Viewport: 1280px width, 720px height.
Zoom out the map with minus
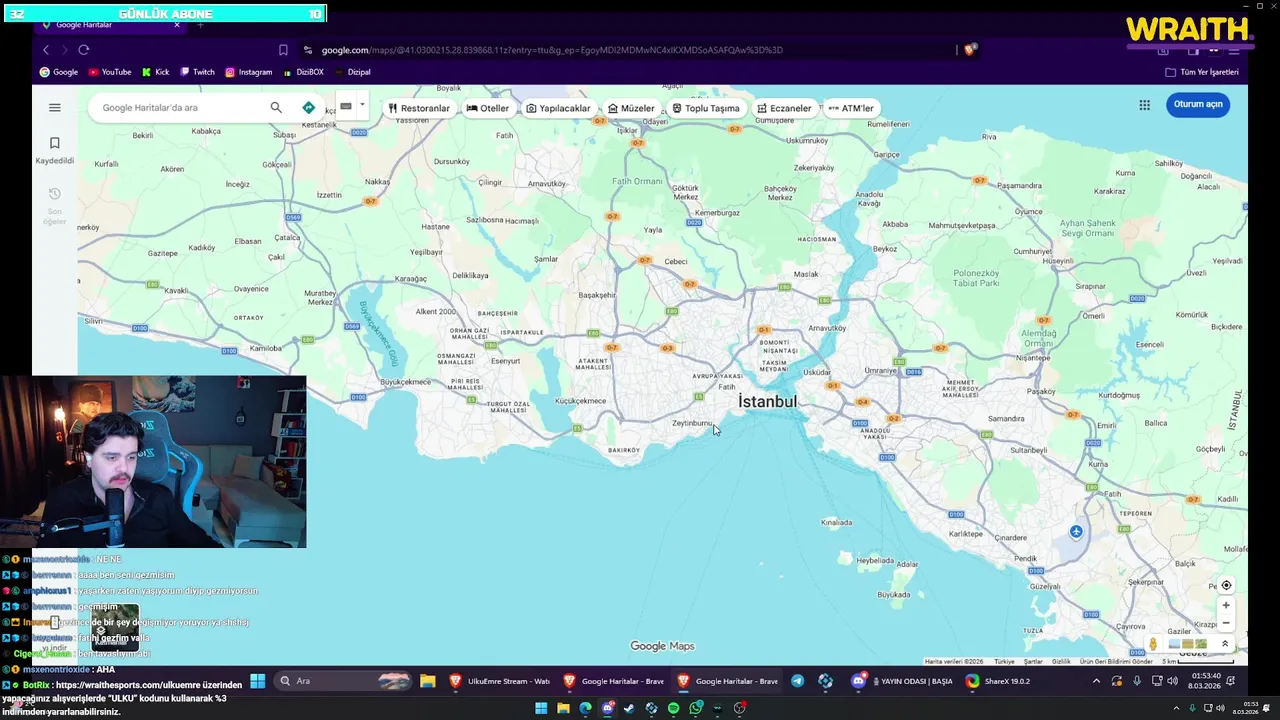pyautogui.click(x=1226, y=623)
